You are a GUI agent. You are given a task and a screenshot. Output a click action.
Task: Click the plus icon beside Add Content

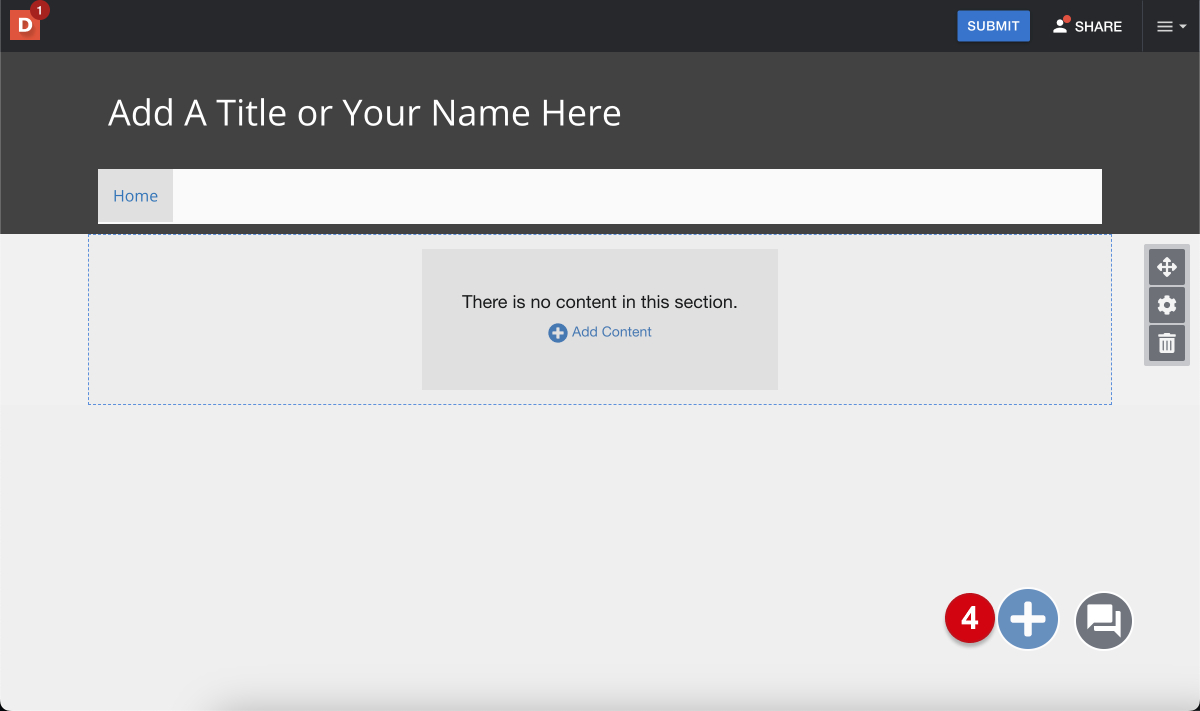(558, 333)
